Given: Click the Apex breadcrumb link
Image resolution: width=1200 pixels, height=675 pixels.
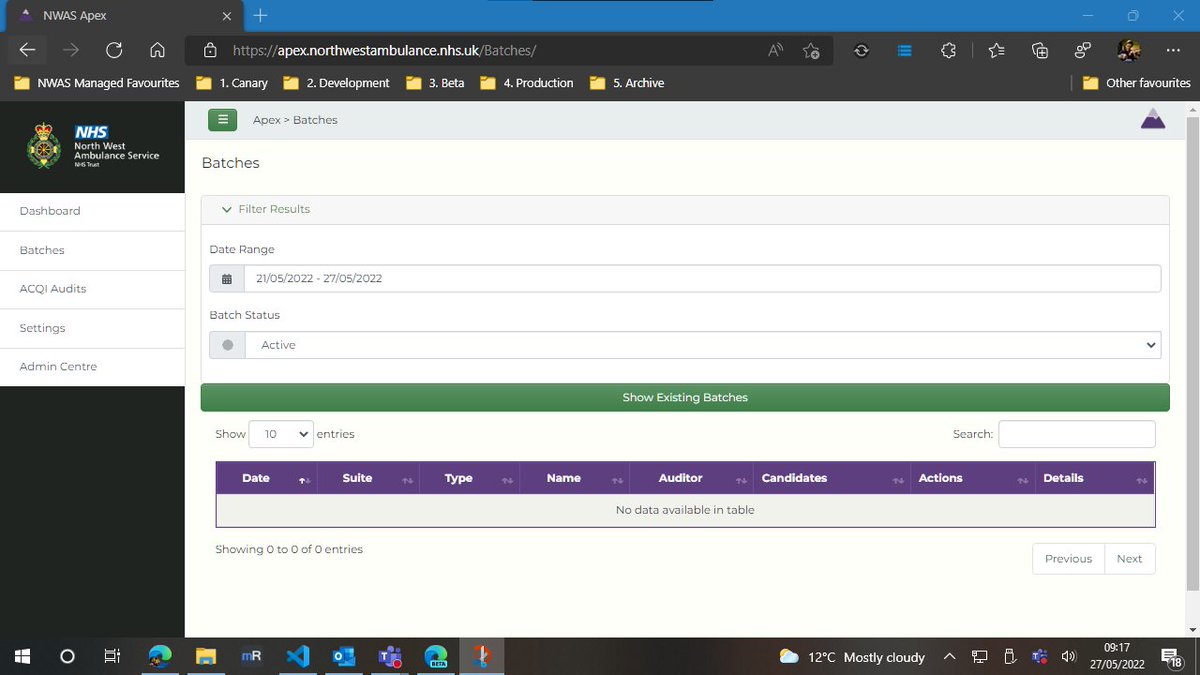Looking at the screenshot, I should click(x=266, y=120).
